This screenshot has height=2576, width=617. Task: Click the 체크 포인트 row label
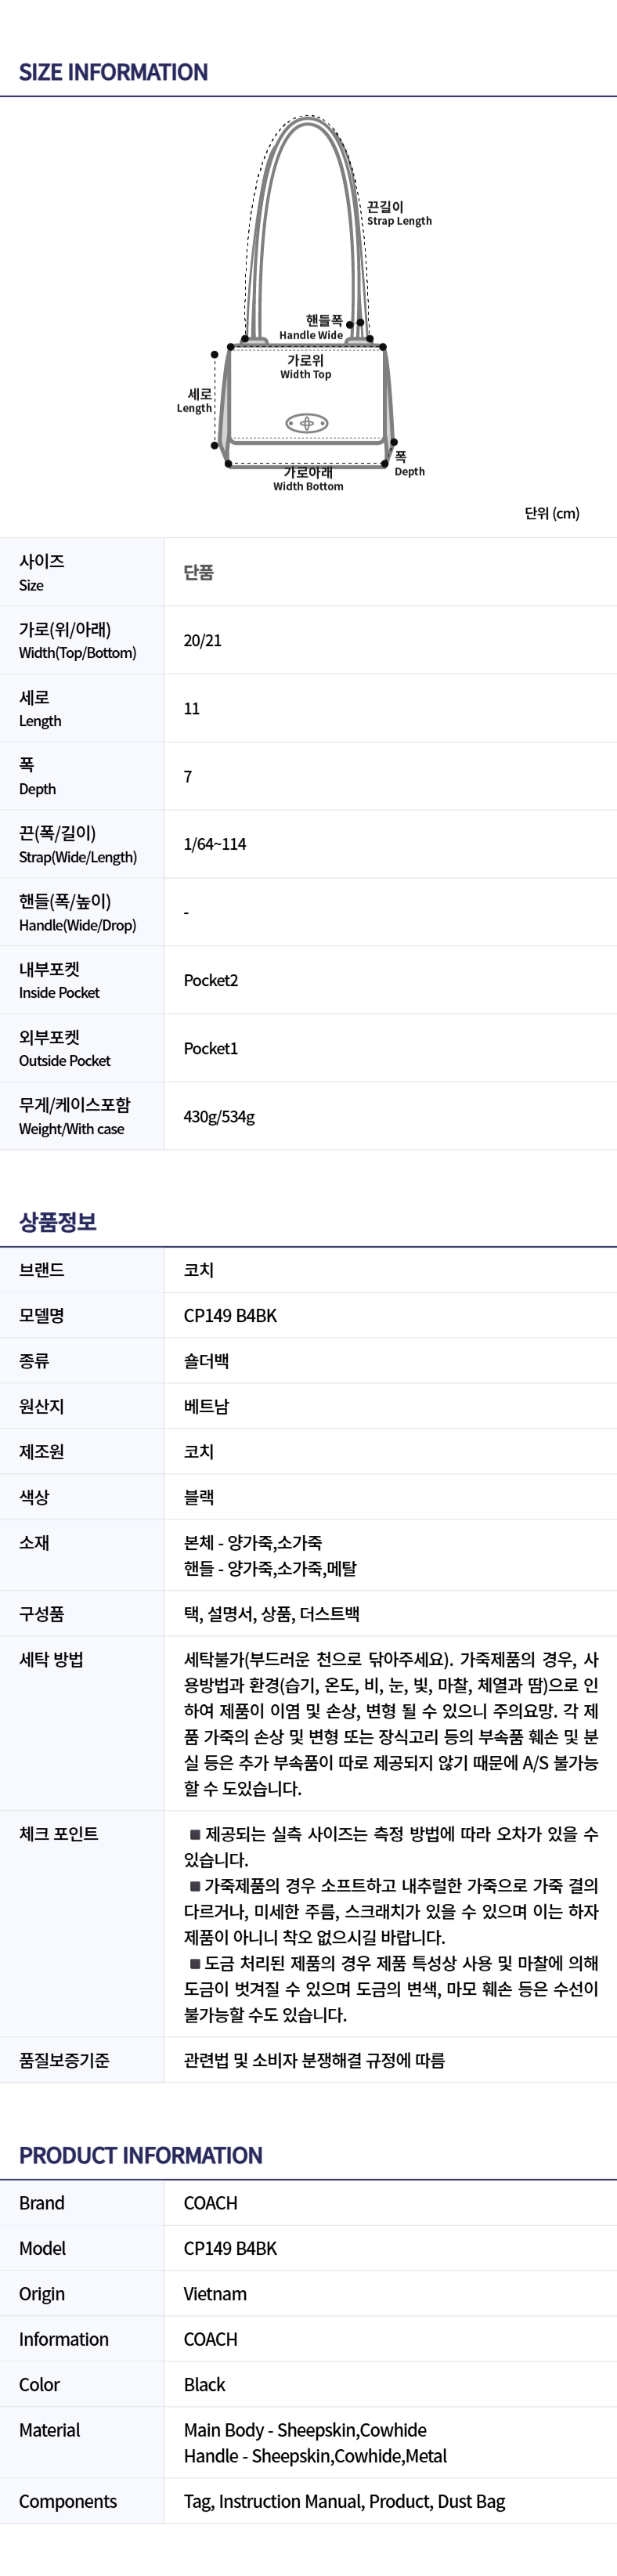pyautogui.click(x=58, y=1834)
